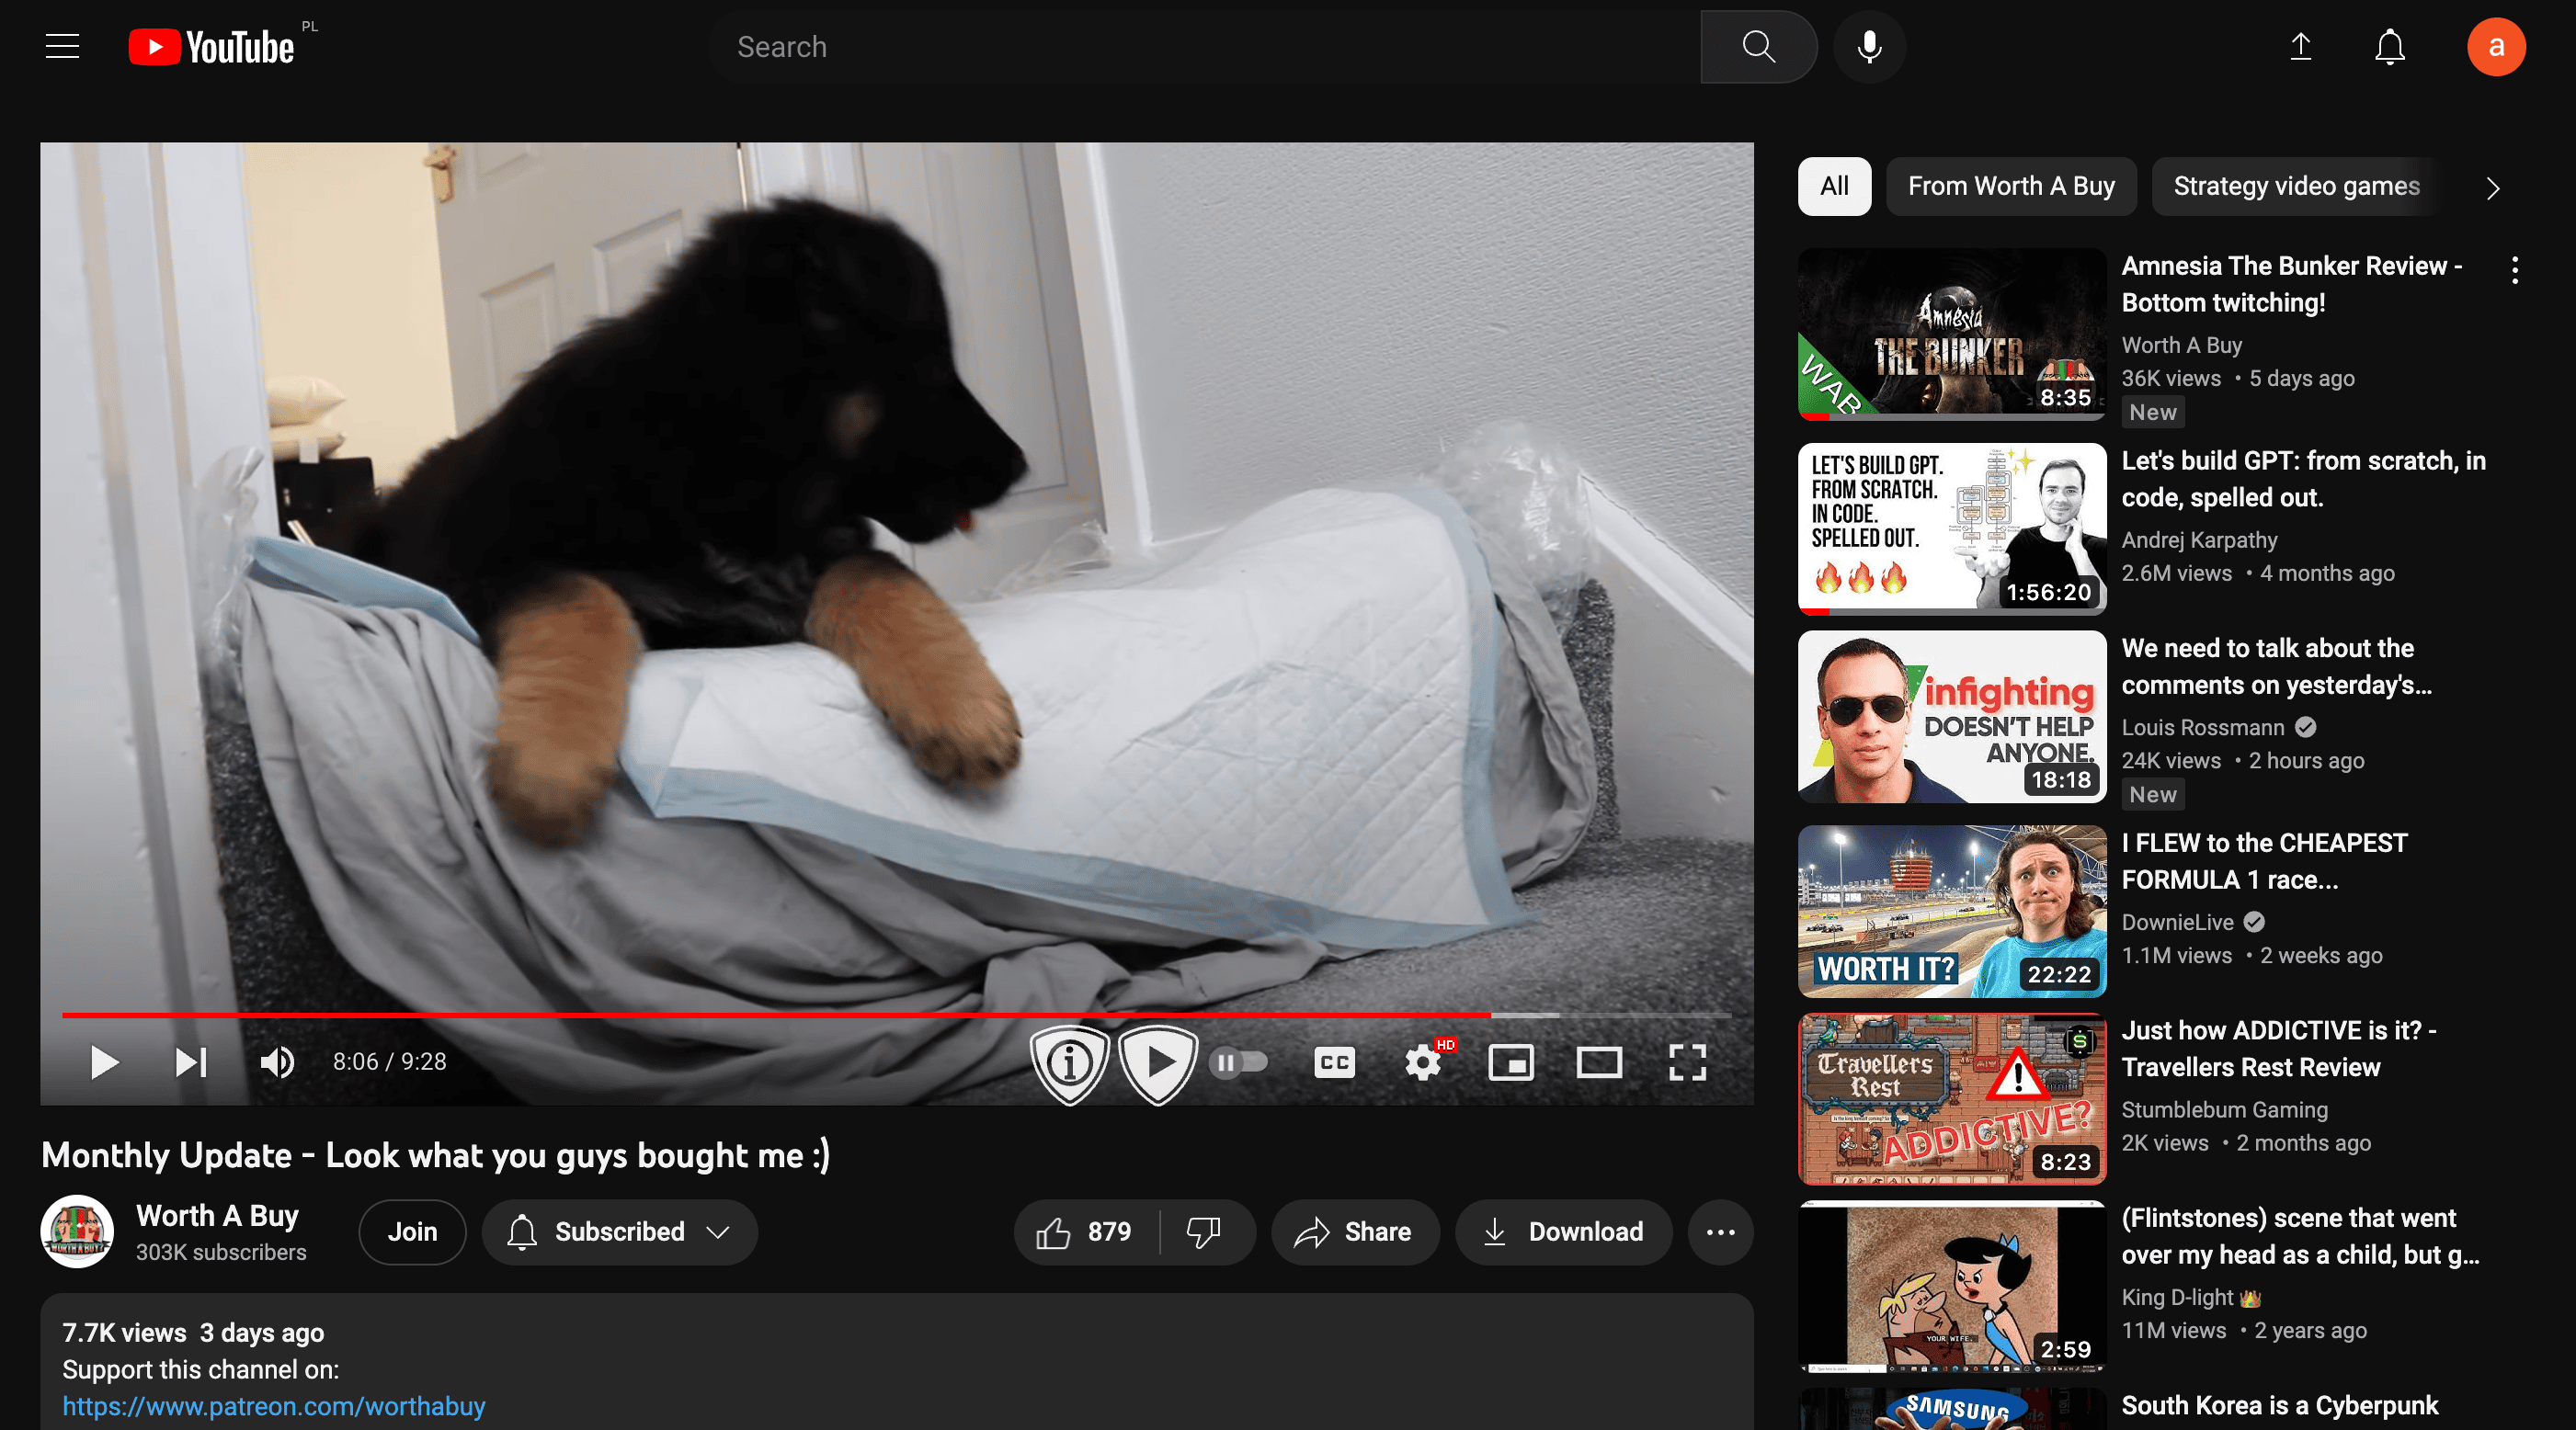This screenshot has height=1430, width=2576.
Task: Go to YouTube home via logo
Action: point(211,47)
